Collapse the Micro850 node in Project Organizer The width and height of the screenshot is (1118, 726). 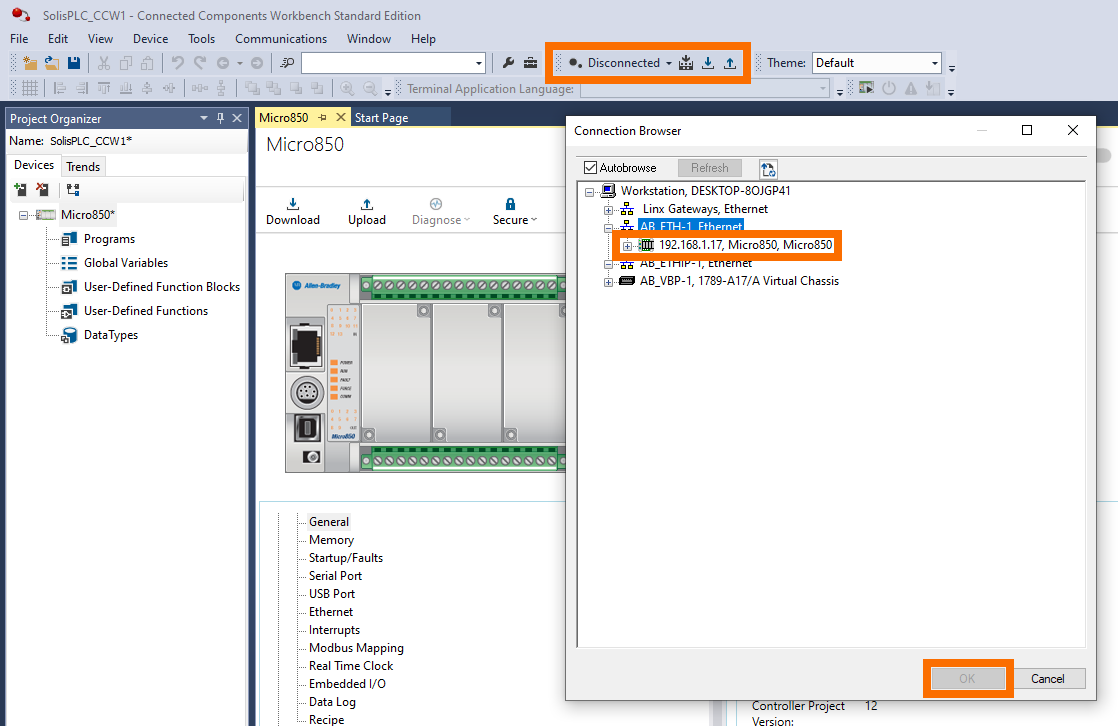pyautogui.click(x=24, y=215)
